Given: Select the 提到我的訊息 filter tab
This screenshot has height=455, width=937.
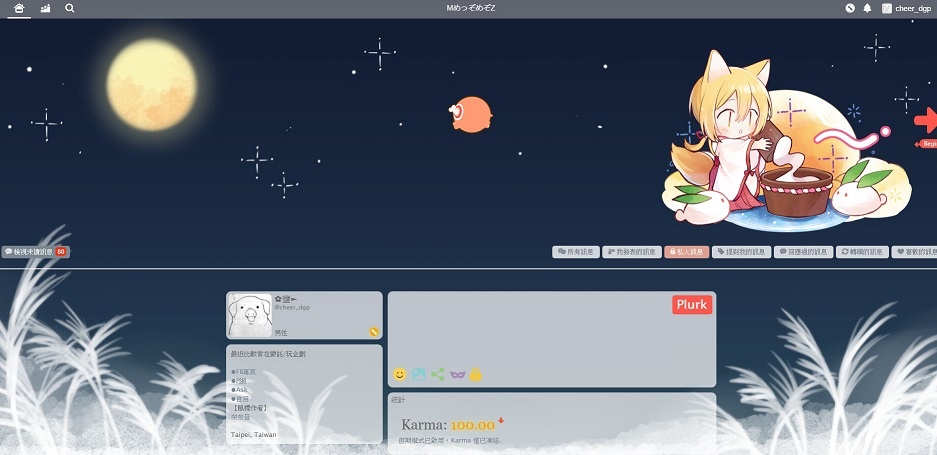Looking at the screenshot, I should point(742,252).
